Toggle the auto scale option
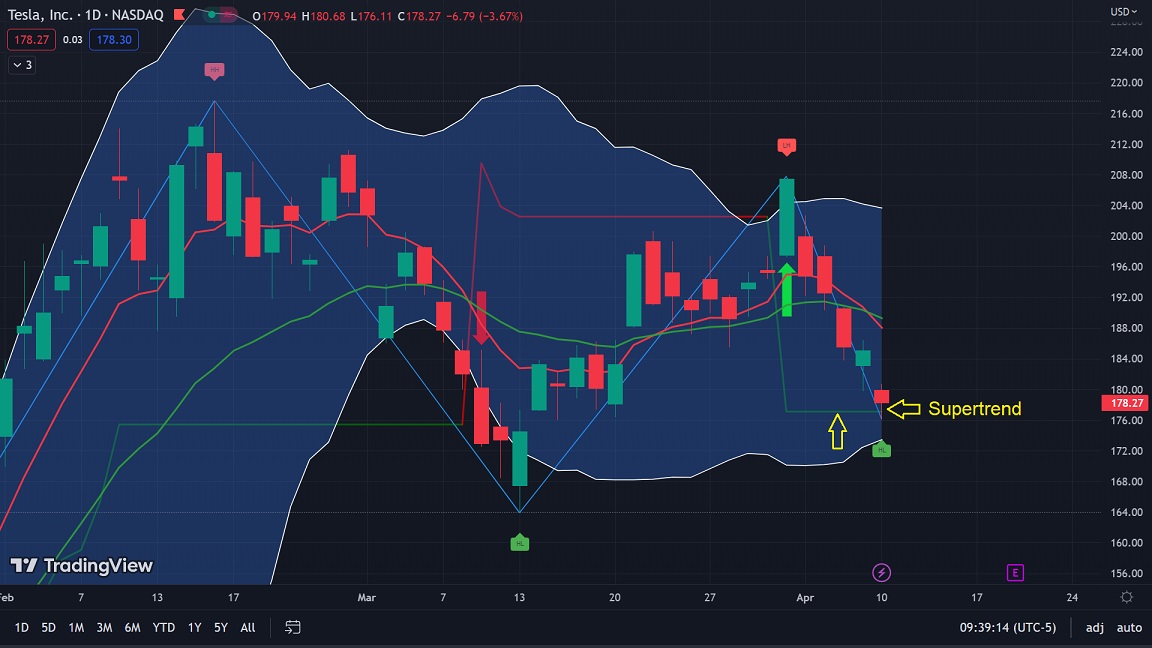Screen dimensions: 1152x648 point(1129,627)
